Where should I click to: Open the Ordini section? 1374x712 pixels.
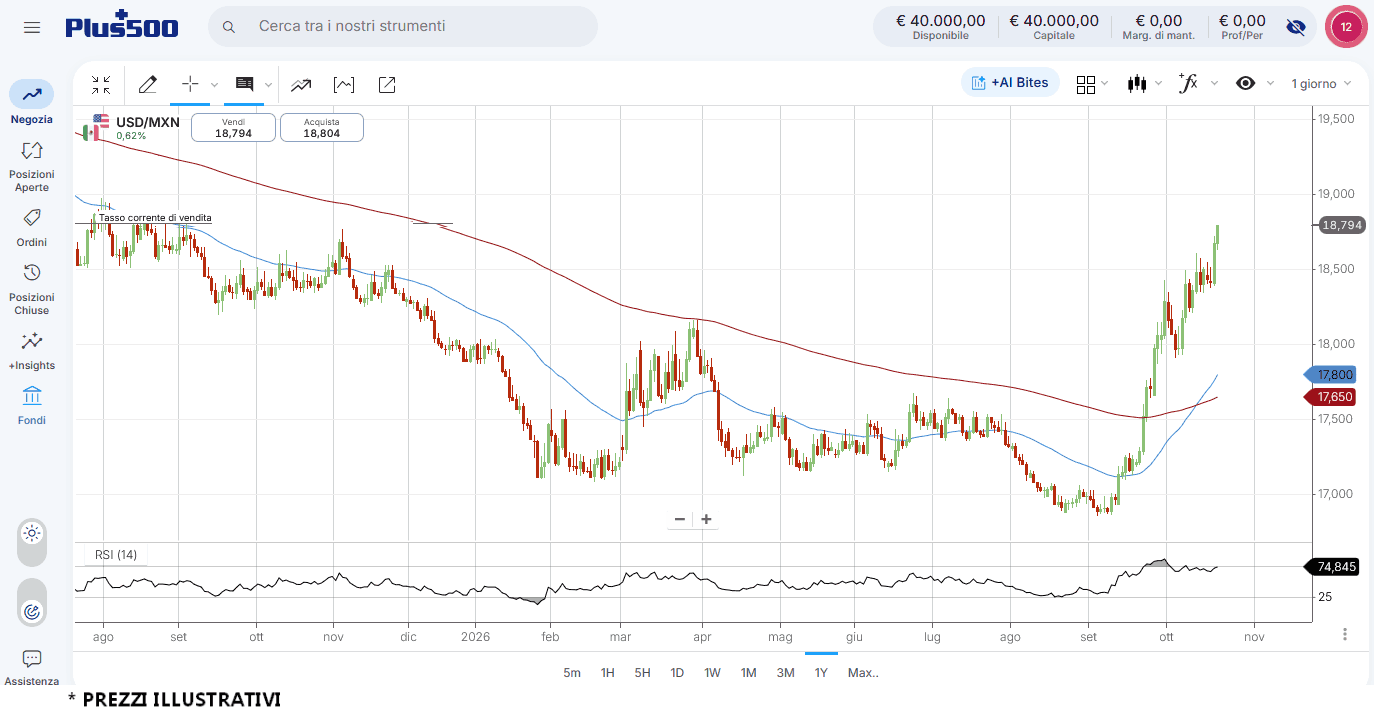32,228
